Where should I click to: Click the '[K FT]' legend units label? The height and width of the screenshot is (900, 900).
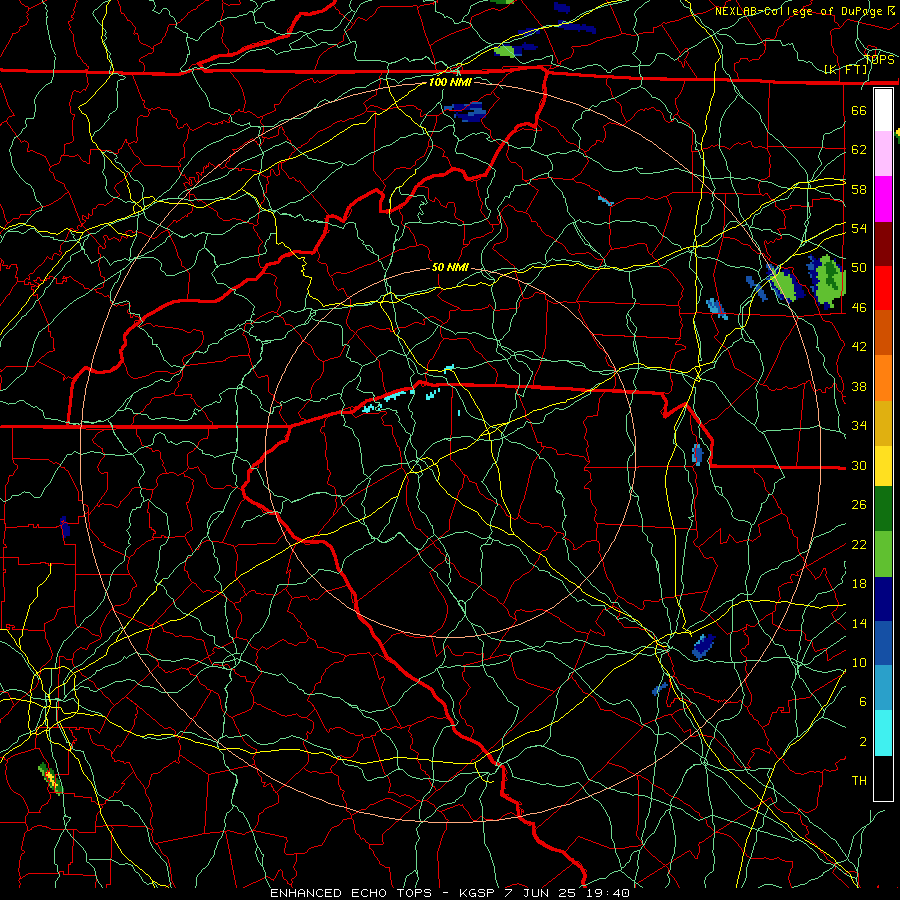(845, 69)
